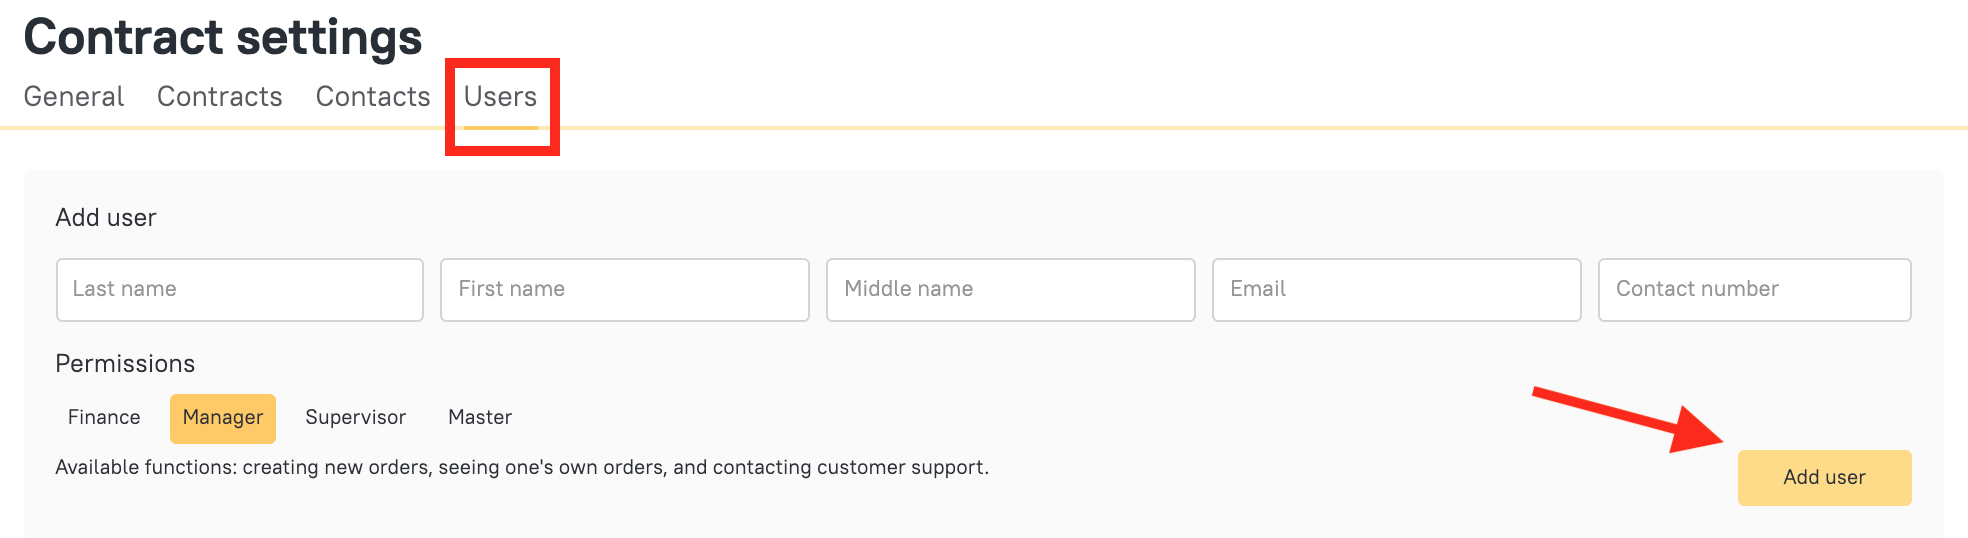Image resolution: width=1968 pixels, height=538 pixels.
Task: Focus the First name field
Action: click(x=624, y=290)
